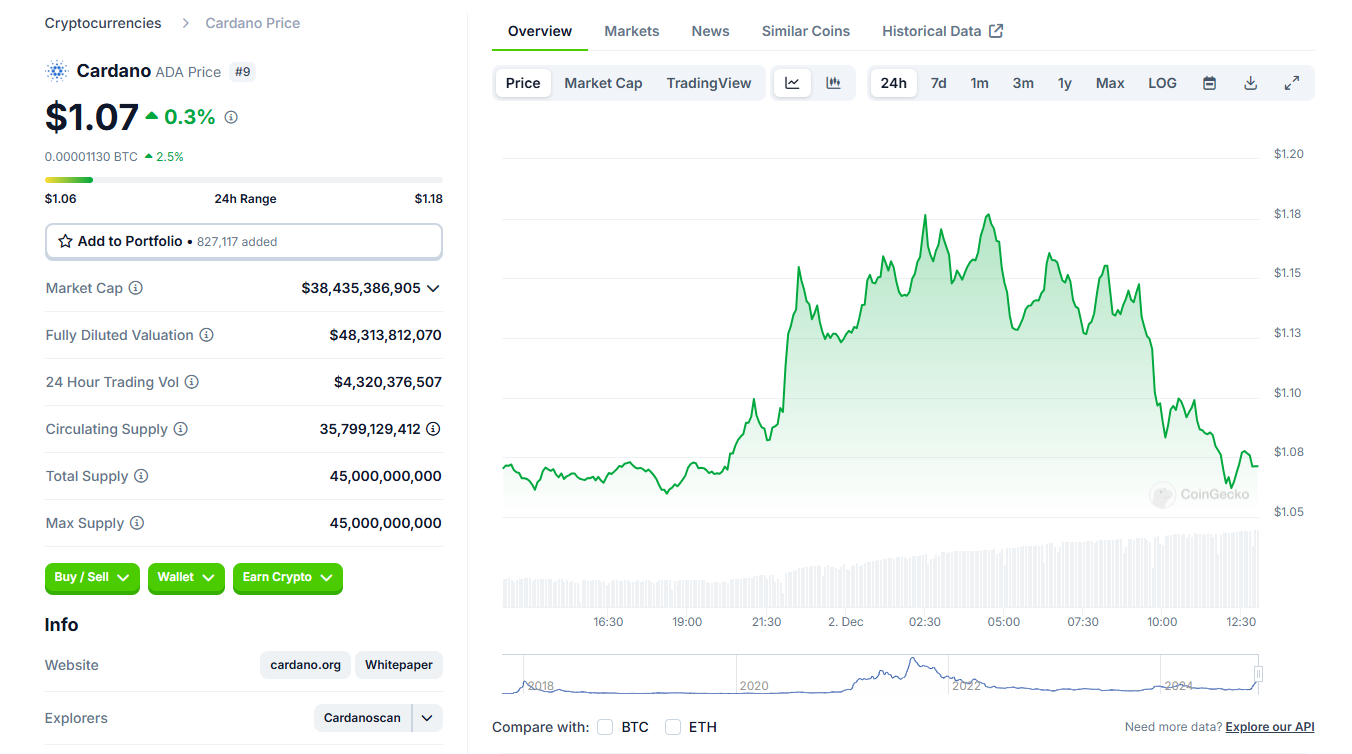Viewport: 1352px width, 754px height.
Task: Go to Cryptocurrencies breadcrumb
Action: (x=103, y=23)
